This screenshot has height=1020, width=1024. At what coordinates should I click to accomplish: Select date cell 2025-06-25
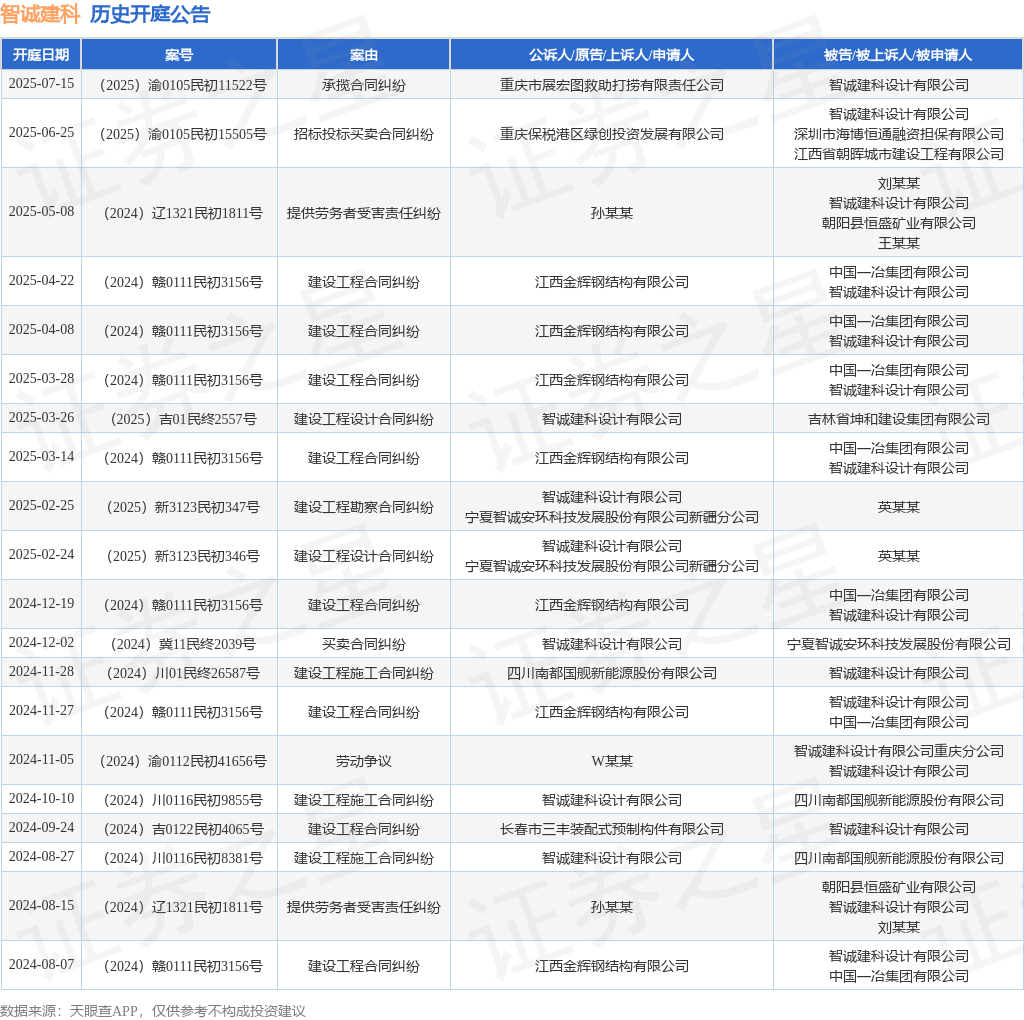pos(41,133)
